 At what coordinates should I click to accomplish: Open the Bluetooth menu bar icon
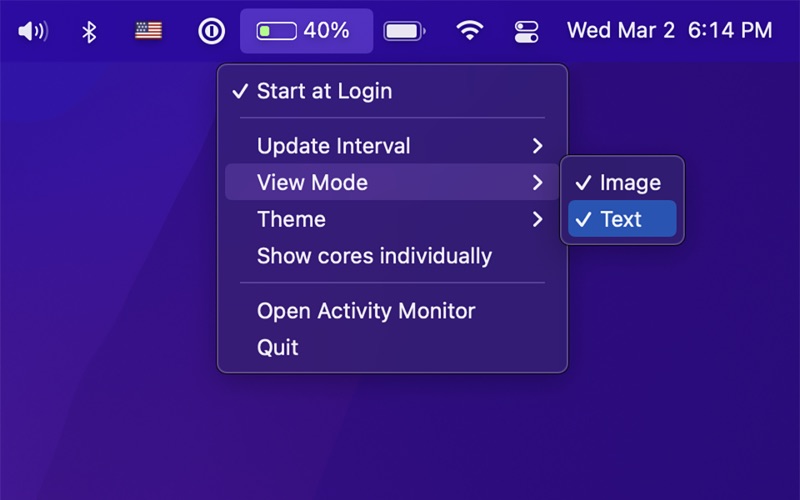click(89, 32)
